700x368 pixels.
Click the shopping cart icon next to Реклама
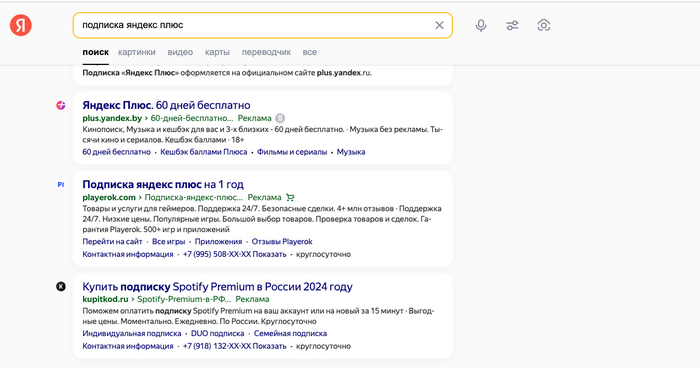tap(290, 197)
